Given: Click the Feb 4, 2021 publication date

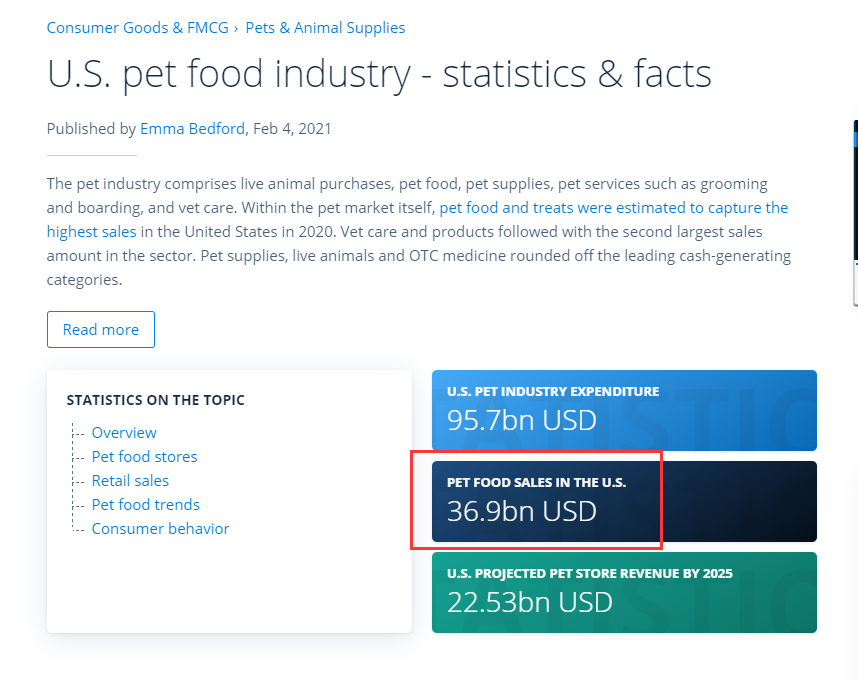Looking at the screenshot, I should coord(292,129).
